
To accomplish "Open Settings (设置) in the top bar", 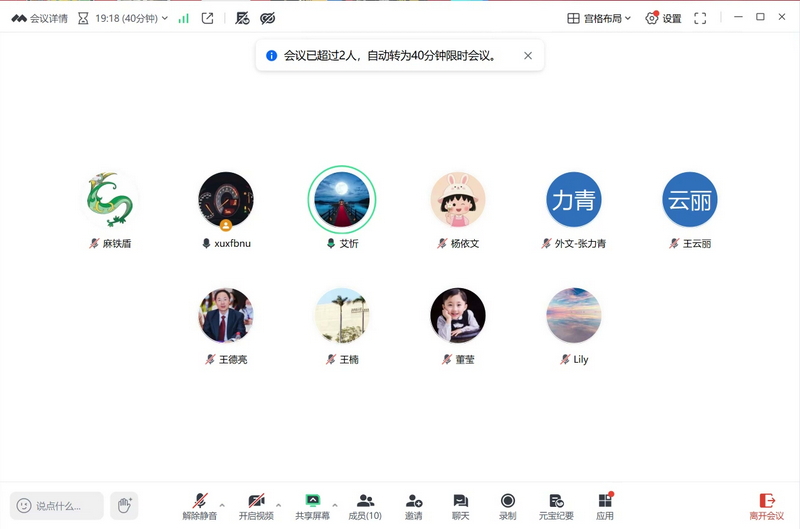I will pyautogui.click(x=663, y=18).
